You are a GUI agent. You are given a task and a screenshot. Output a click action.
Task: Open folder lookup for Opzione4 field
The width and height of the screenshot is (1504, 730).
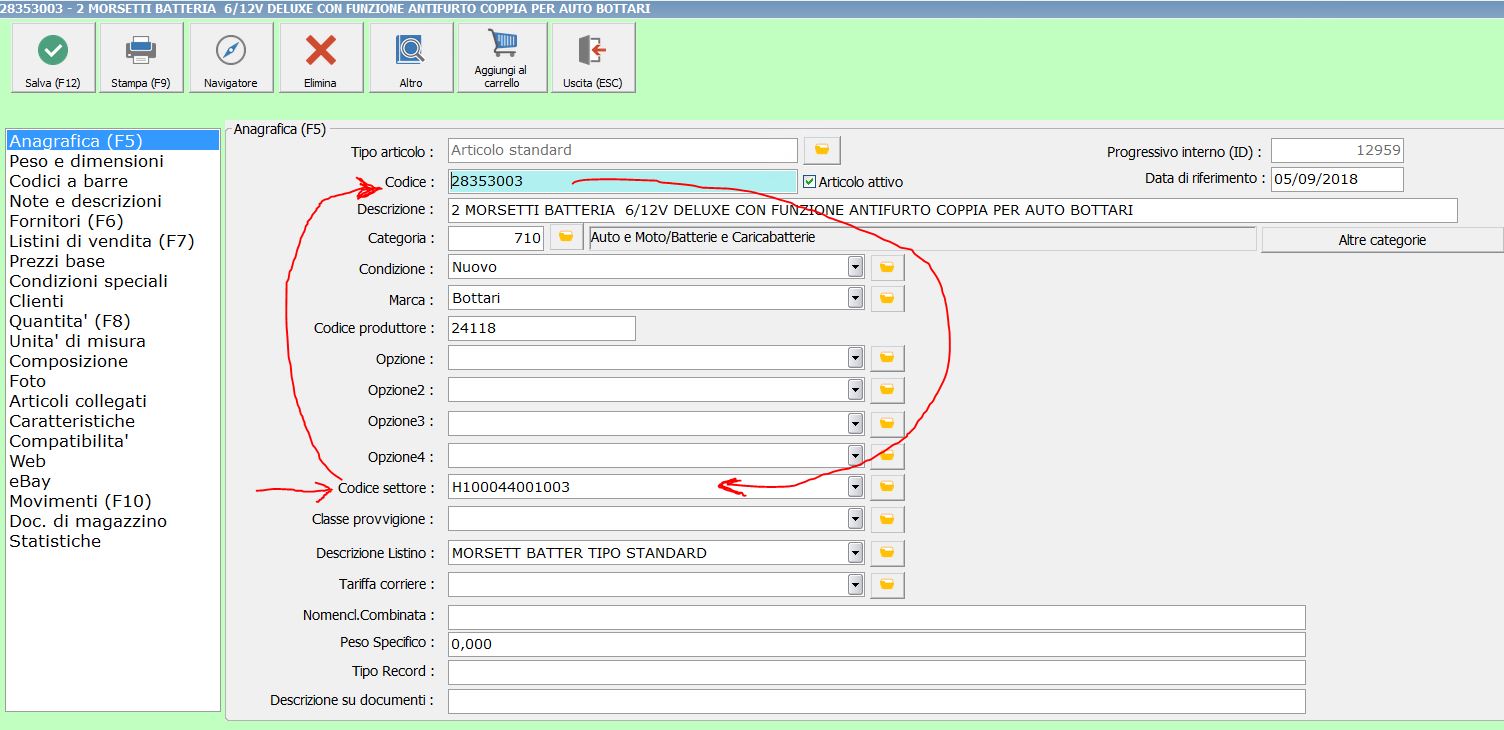pos(887,456)
